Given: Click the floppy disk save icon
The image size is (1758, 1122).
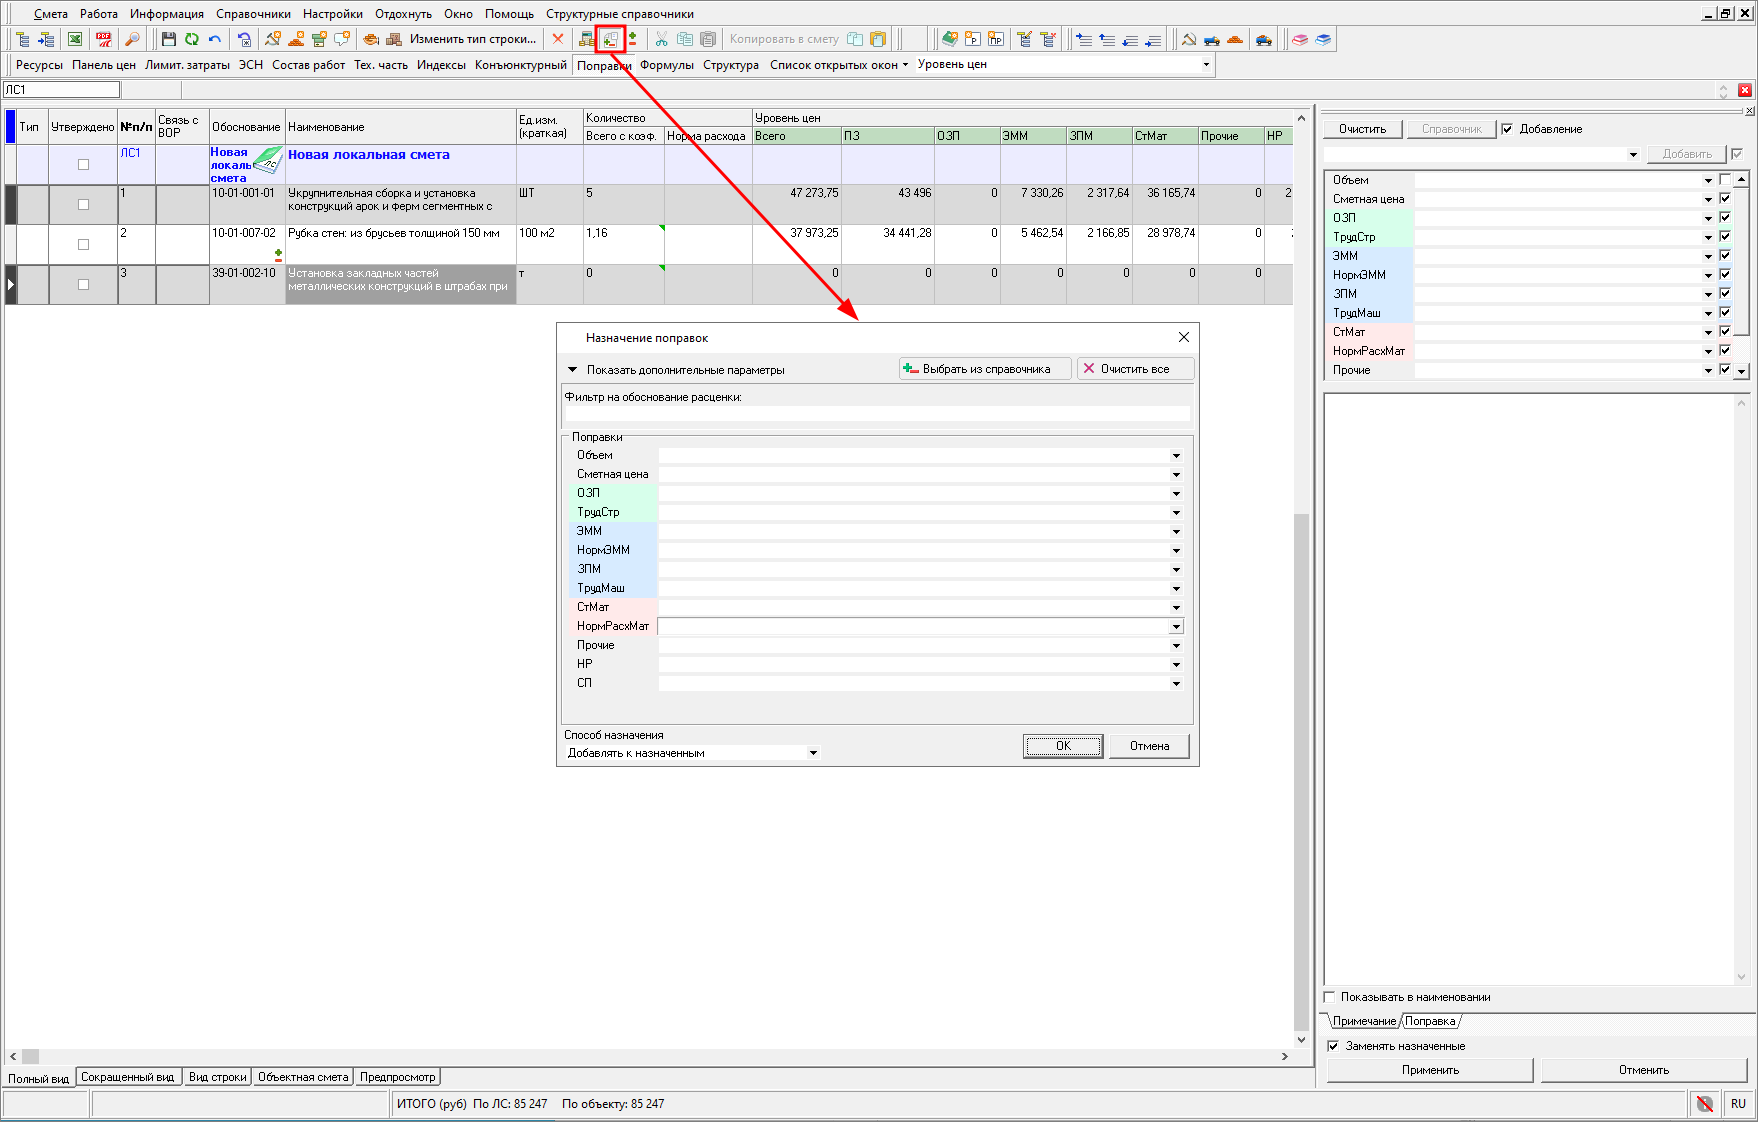Looking at the screenshot, I should 168,40.
